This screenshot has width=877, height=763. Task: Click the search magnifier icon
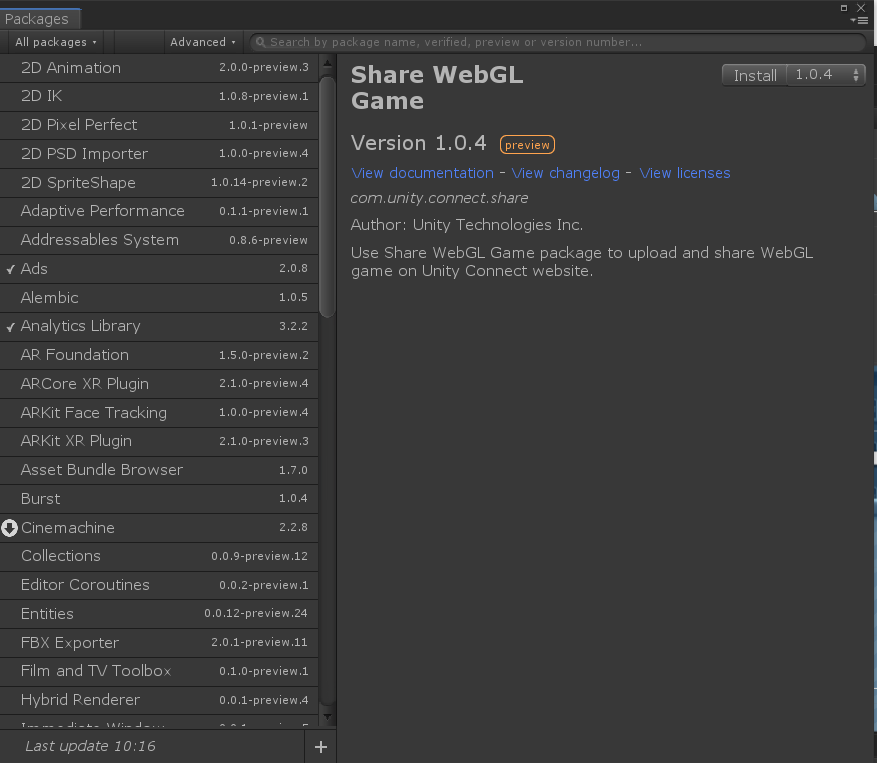click(260, 42)
